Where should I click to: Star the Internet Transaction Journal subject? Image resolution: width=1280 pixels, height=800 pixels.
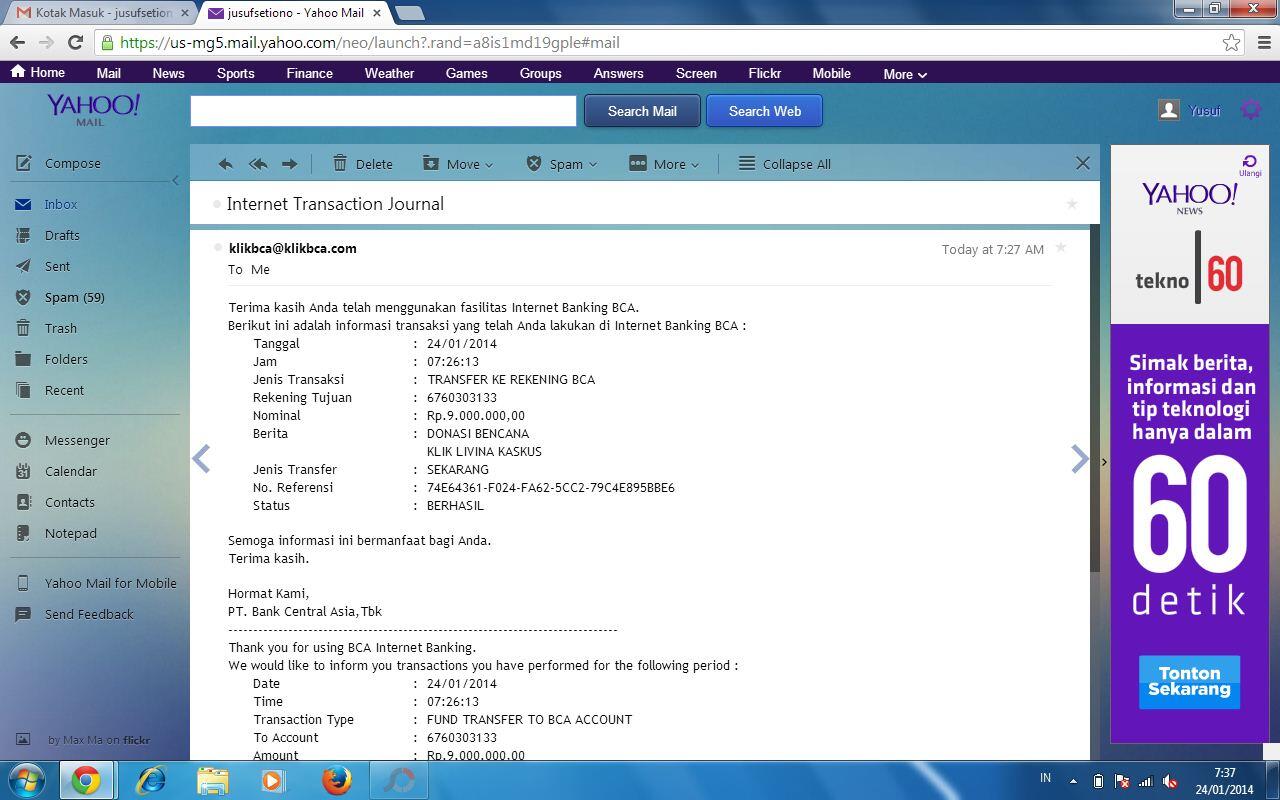pos(1072,204)
